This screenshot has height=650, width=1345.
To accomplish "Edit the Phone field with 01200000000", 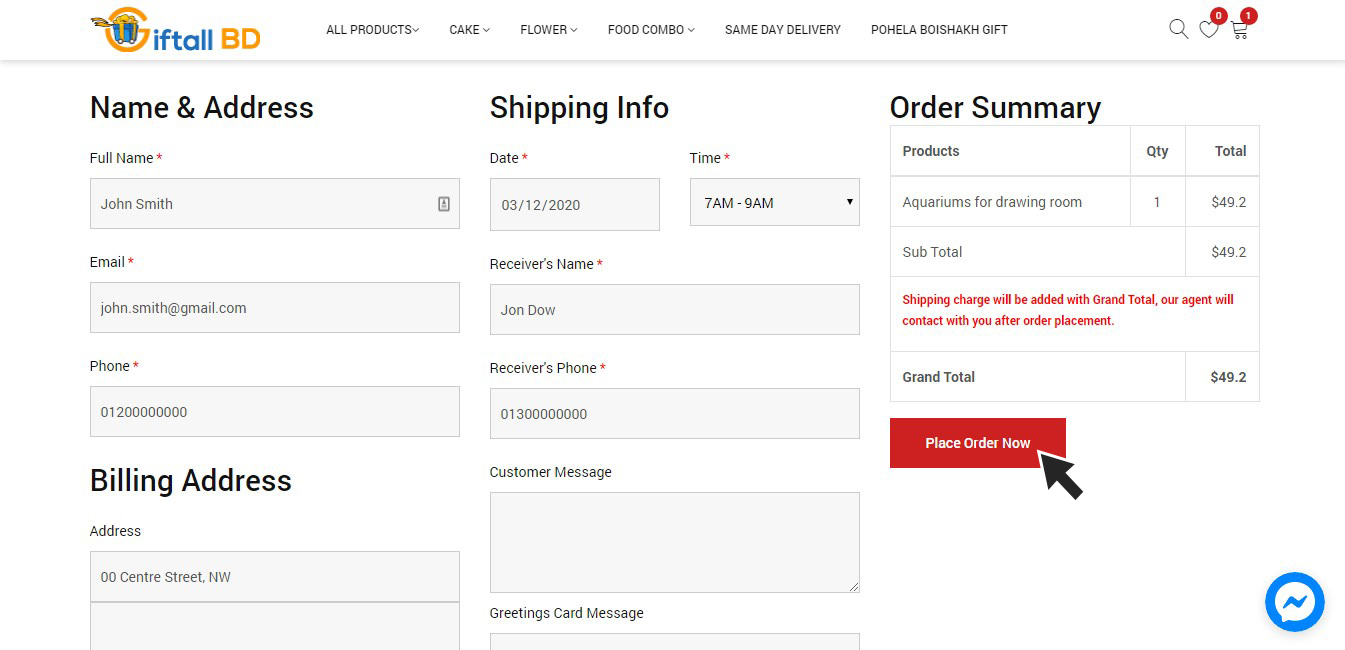I will point(275,412).
